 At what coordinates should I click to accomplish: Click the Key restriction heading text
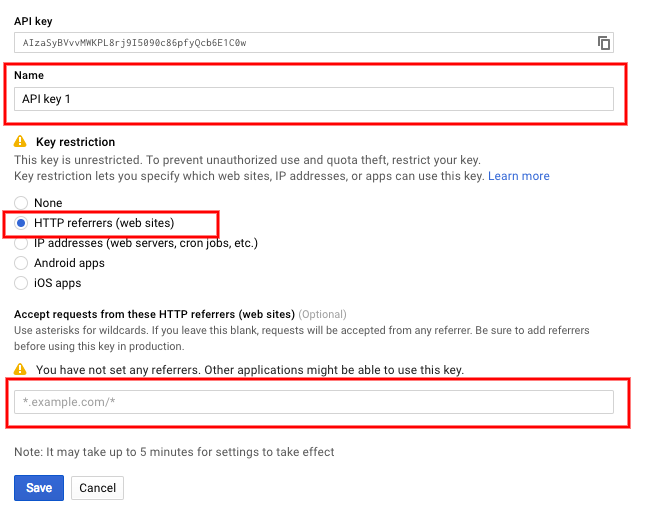pos(75,142)
